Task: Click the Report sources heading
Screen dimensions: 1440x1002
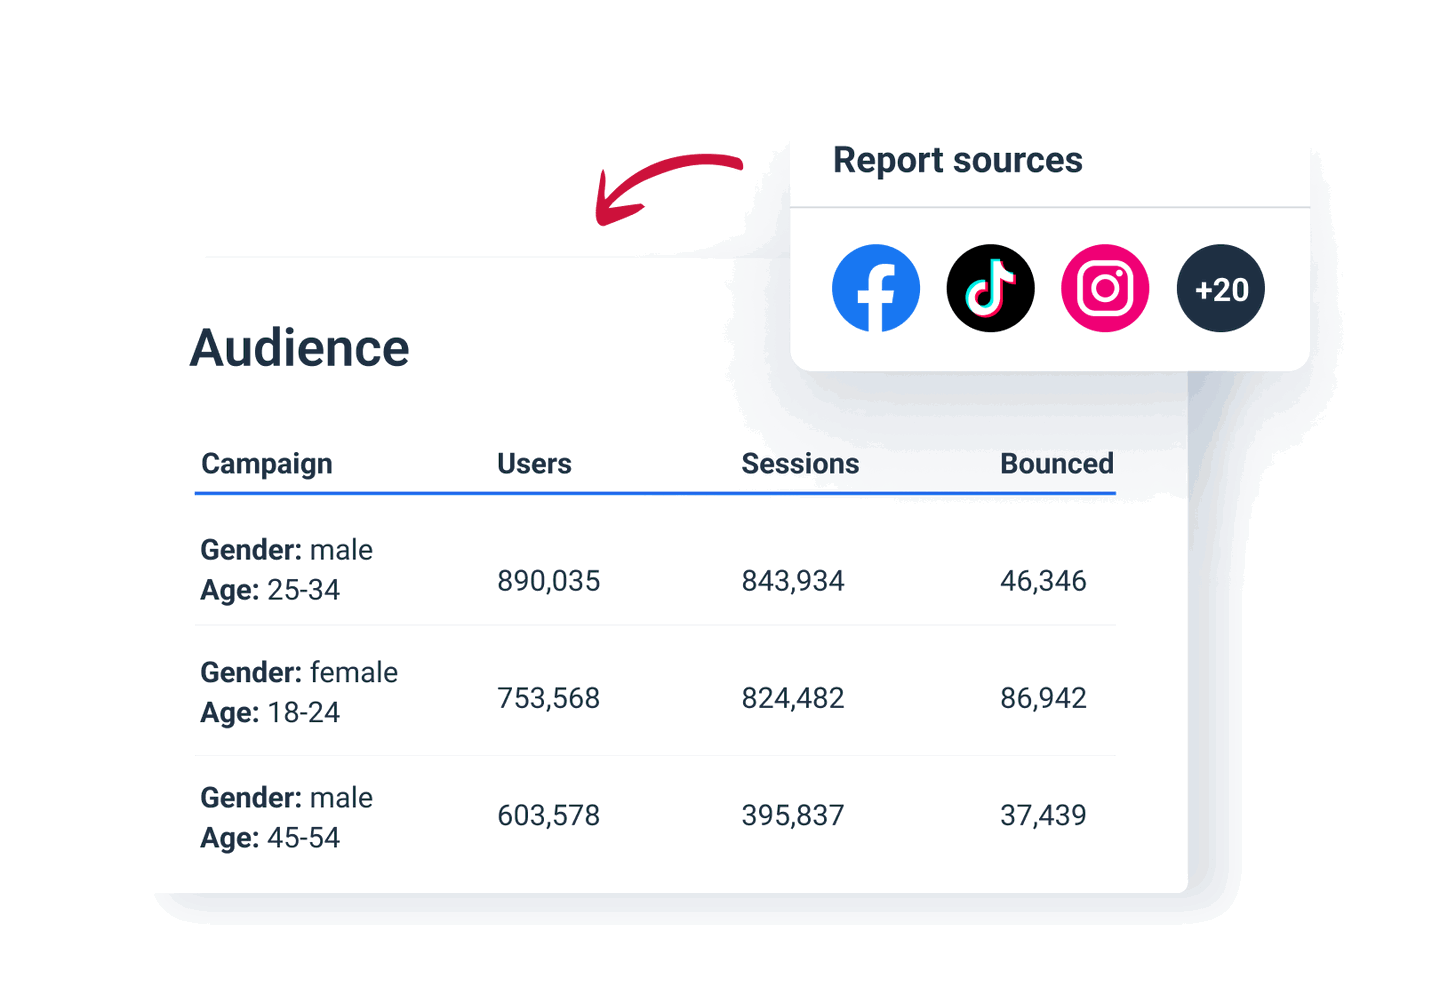Action: [957, 160]
